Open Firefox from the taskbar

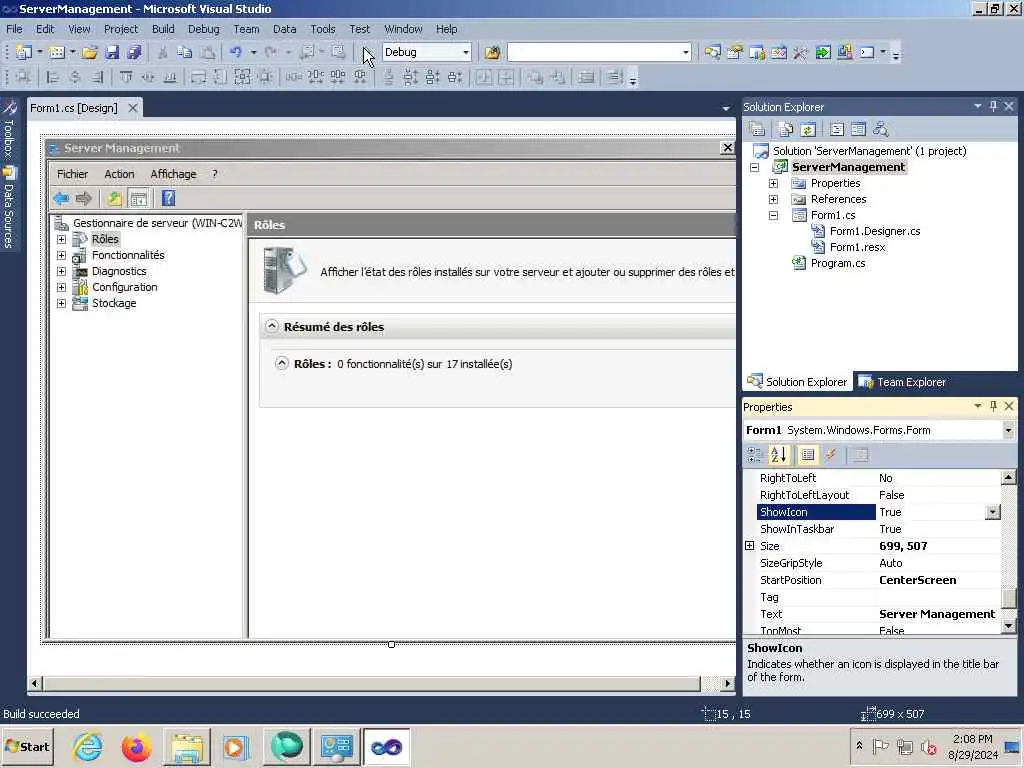coord(136,747)
